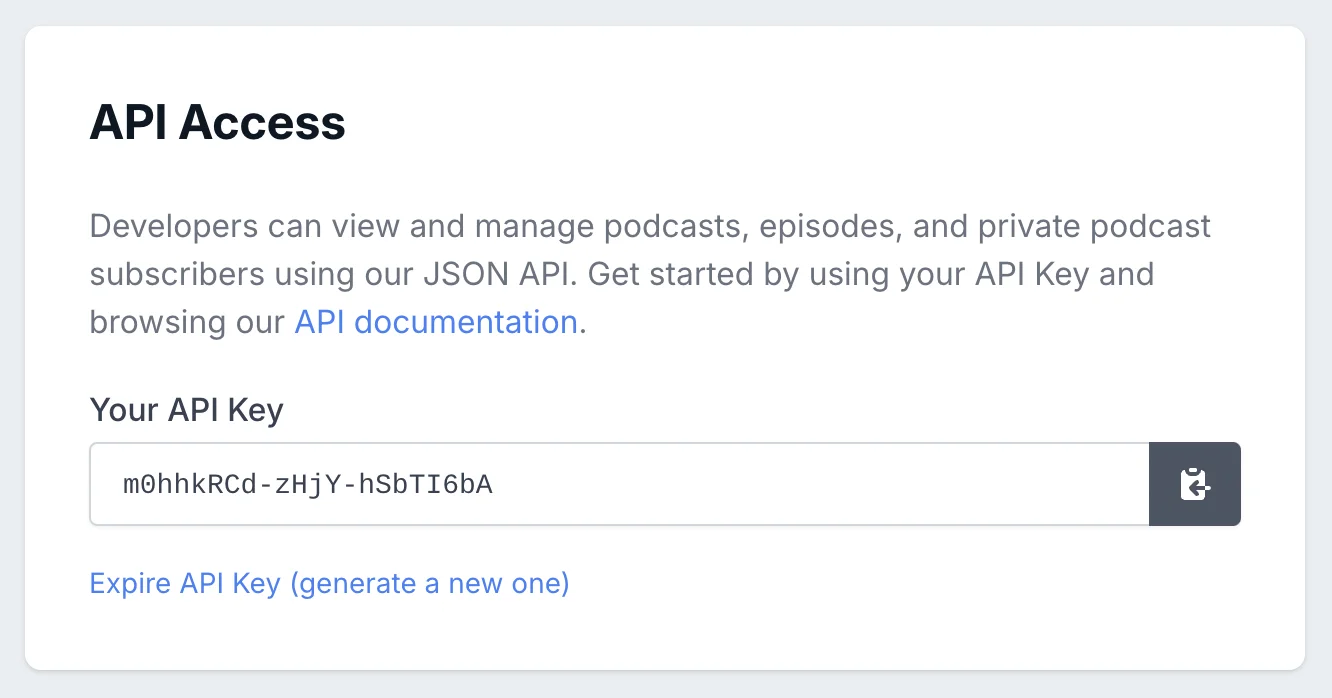
Task: Open the API documentation link
Action: (x=436, y=322)
